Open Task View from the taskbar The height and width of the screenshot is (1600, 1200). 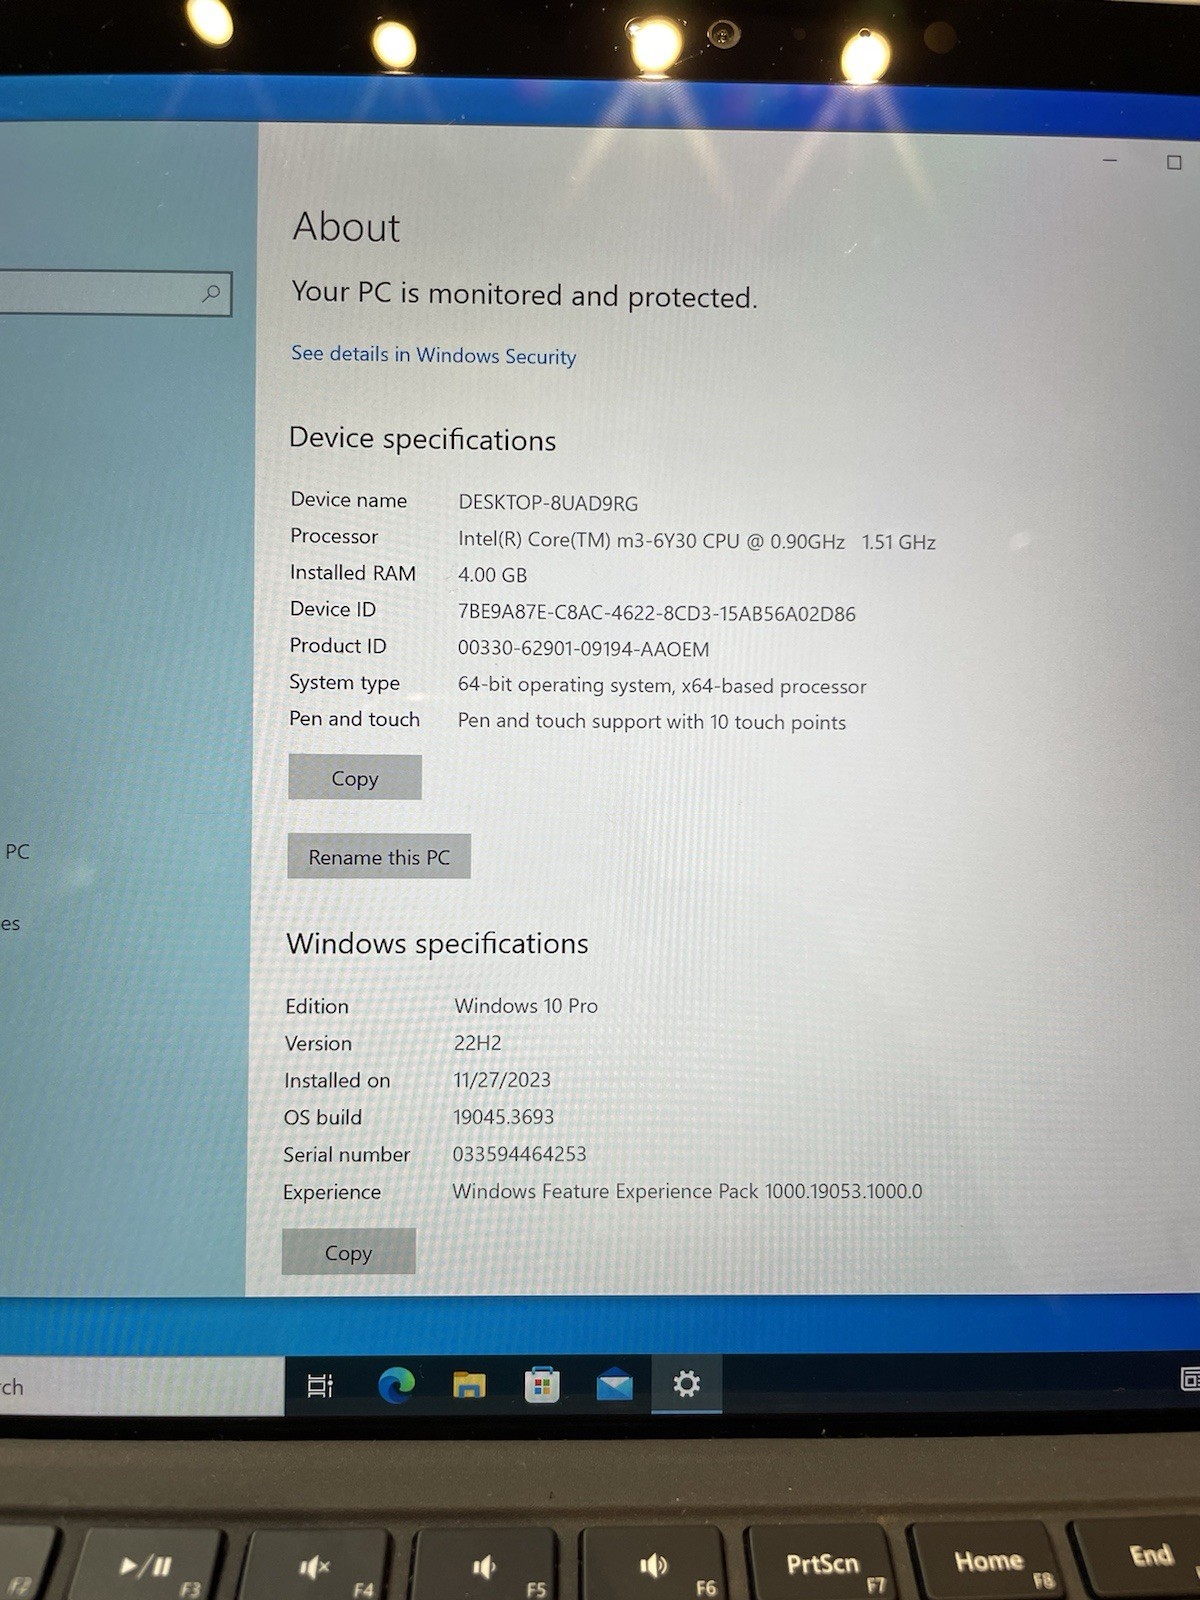320,1385
